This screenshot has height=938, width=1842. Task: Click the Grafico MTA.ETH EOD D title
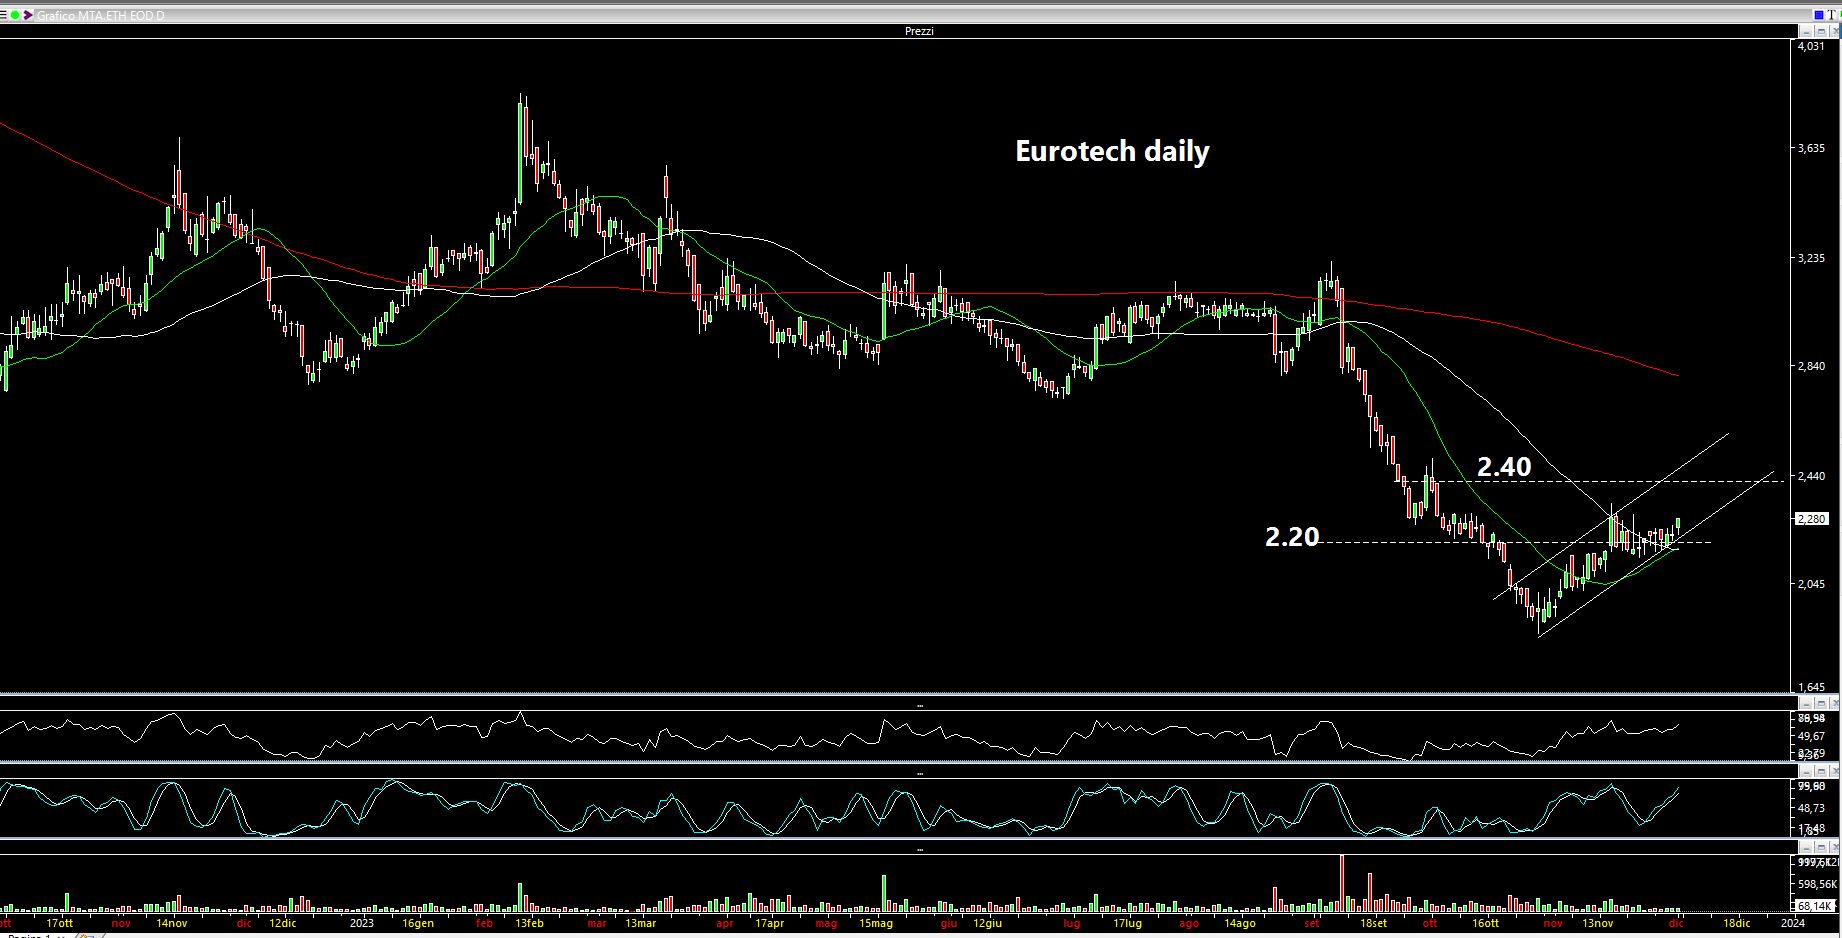pos(100,15)
